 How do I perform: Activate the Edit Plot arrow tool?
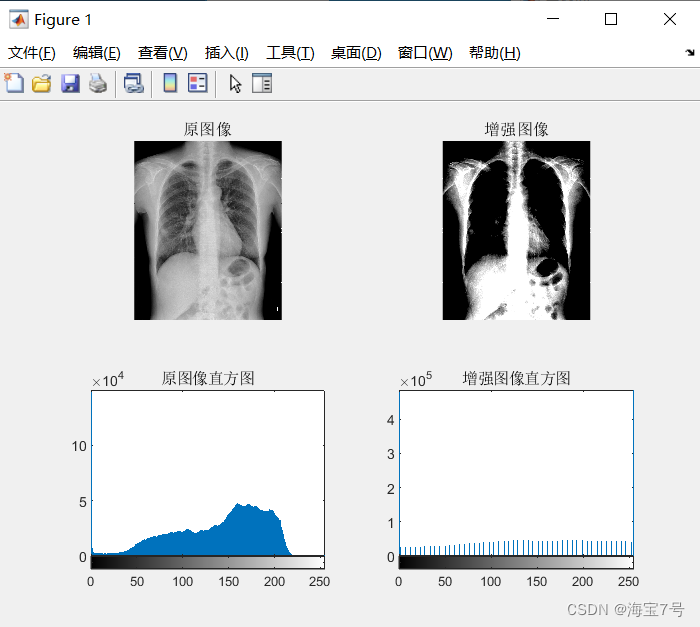tap(235, 84)
